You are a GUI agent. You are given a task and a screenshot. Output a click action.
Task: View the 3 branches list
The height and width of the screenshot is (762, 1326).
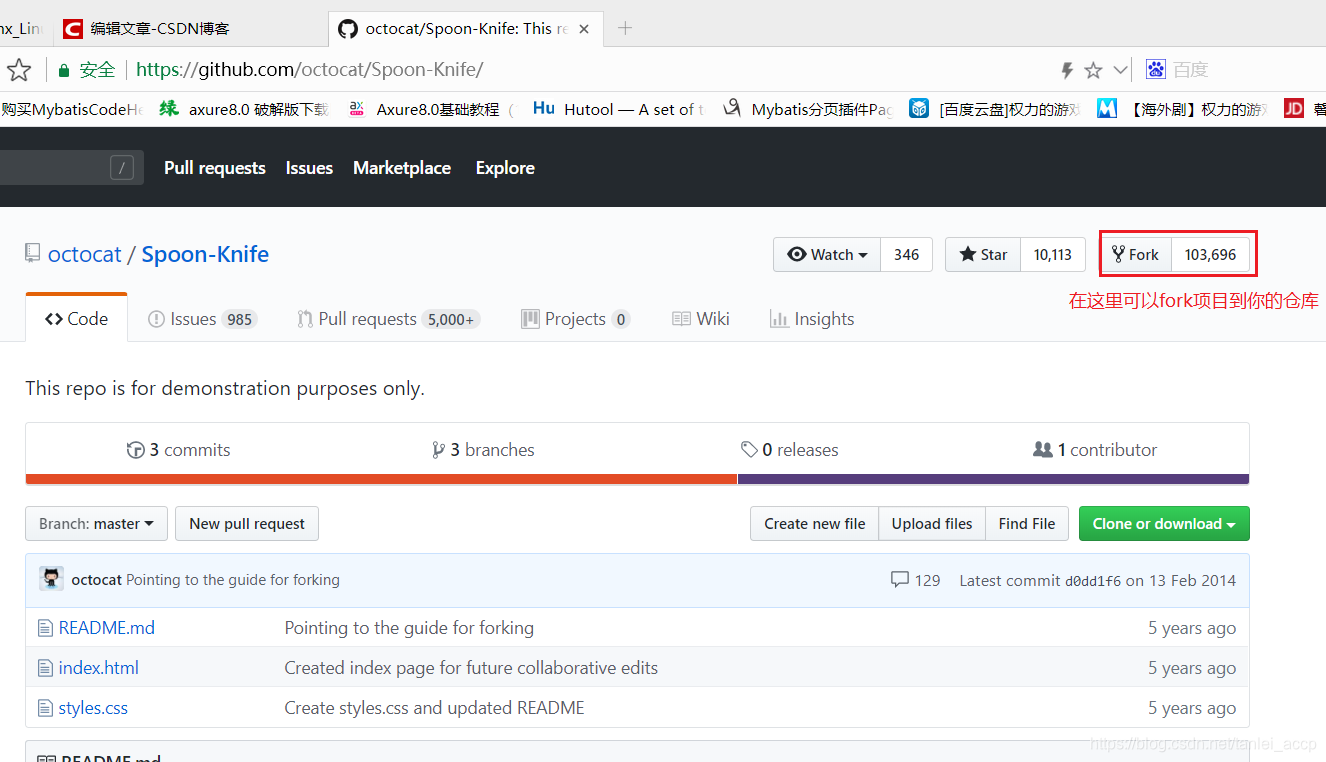pos(483,450)
